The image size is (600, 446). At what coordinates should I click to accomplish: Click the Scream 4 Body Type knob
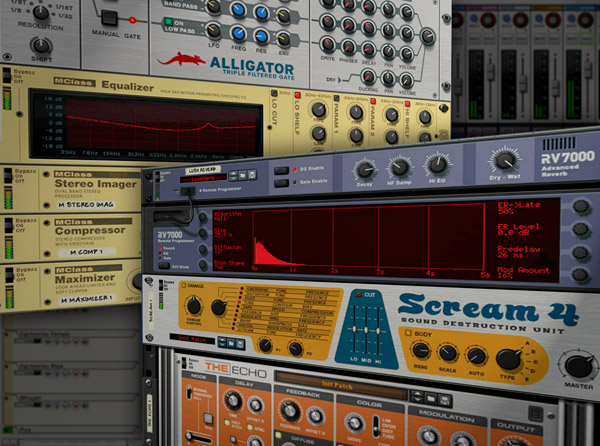509,360
